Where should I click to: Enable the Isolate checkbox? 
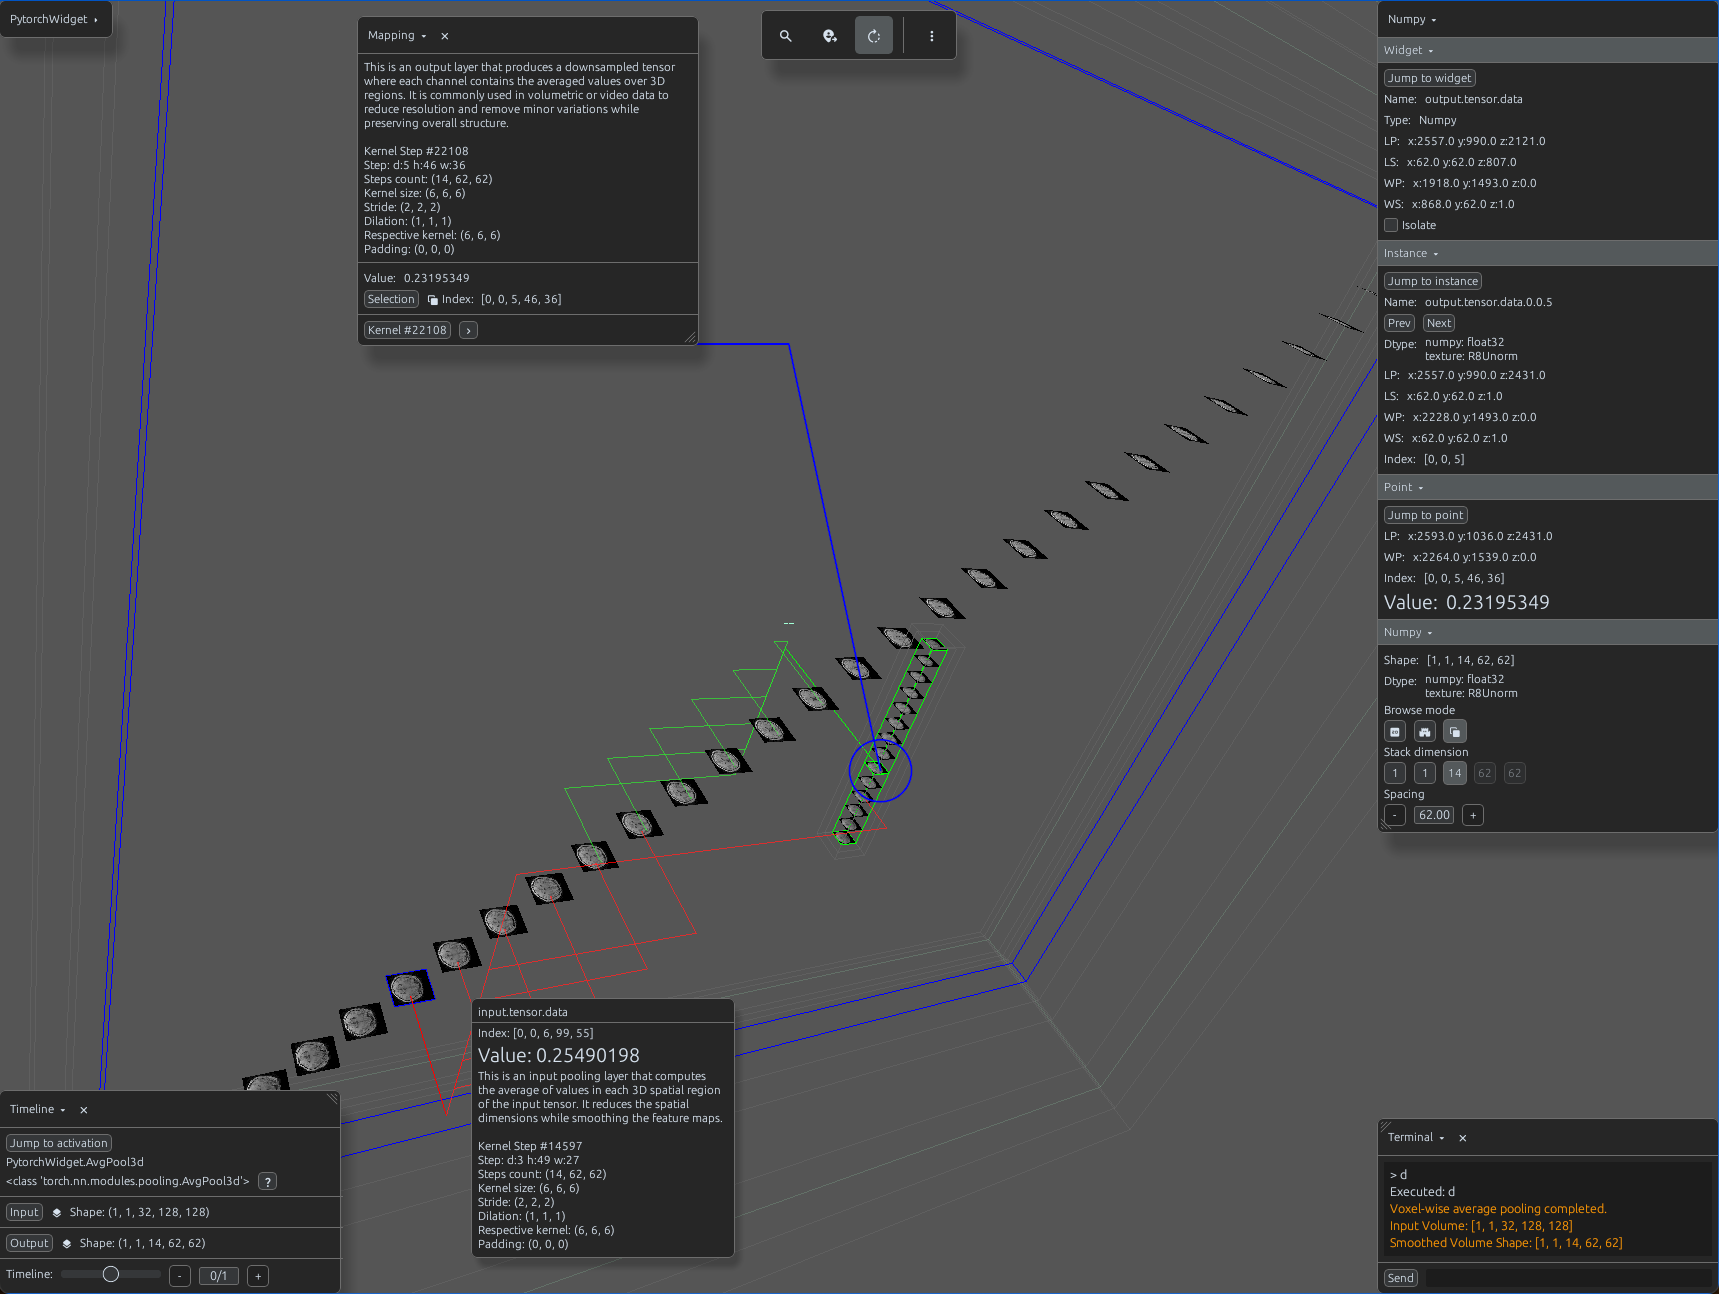[x=1391, y=225]
